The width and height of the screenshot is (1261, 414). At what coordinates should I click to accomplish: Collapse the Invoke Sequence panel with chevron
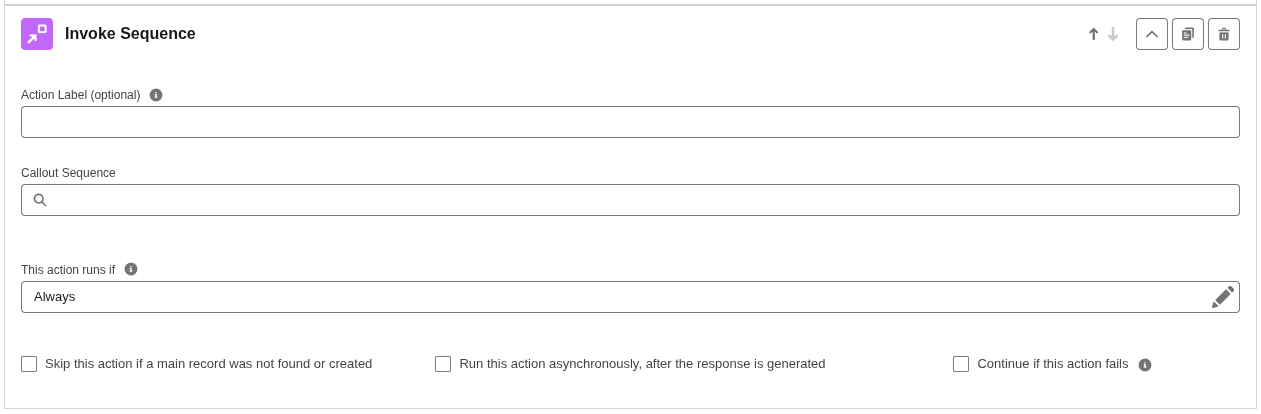click(x=1152, y=34)
